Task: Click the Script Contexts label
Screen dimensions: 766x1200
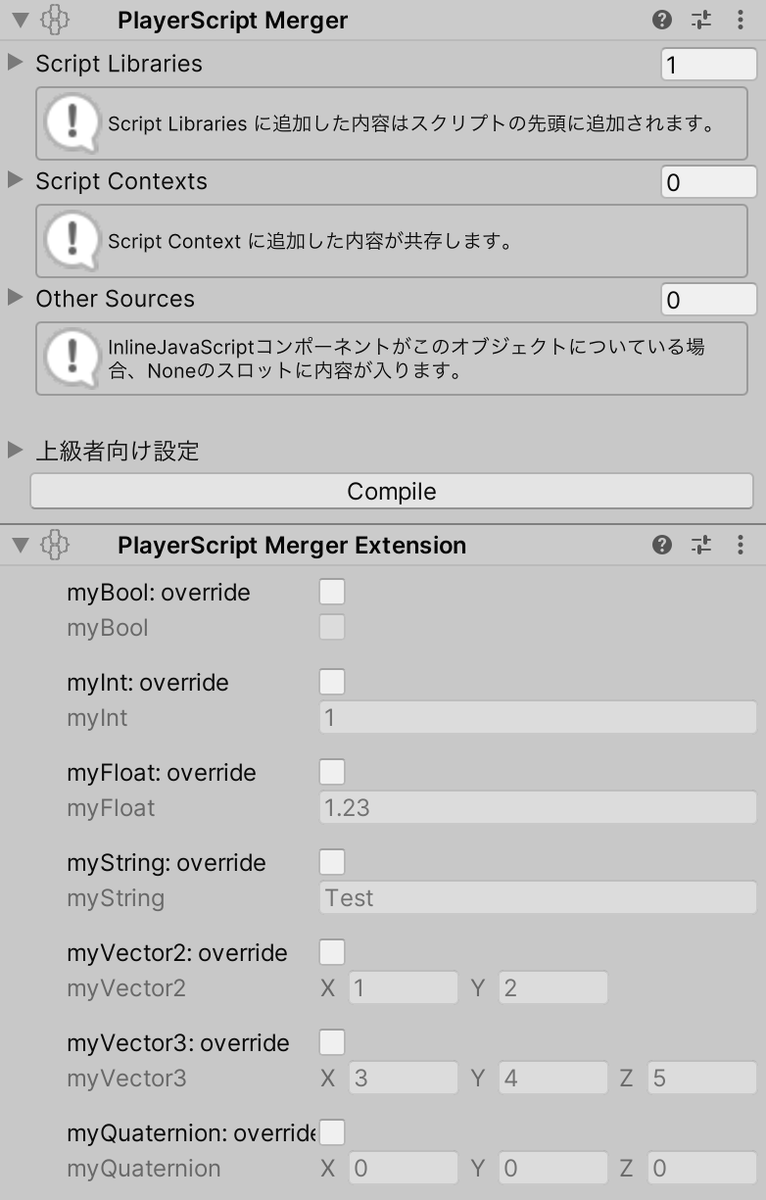Action: coord(121,181)
